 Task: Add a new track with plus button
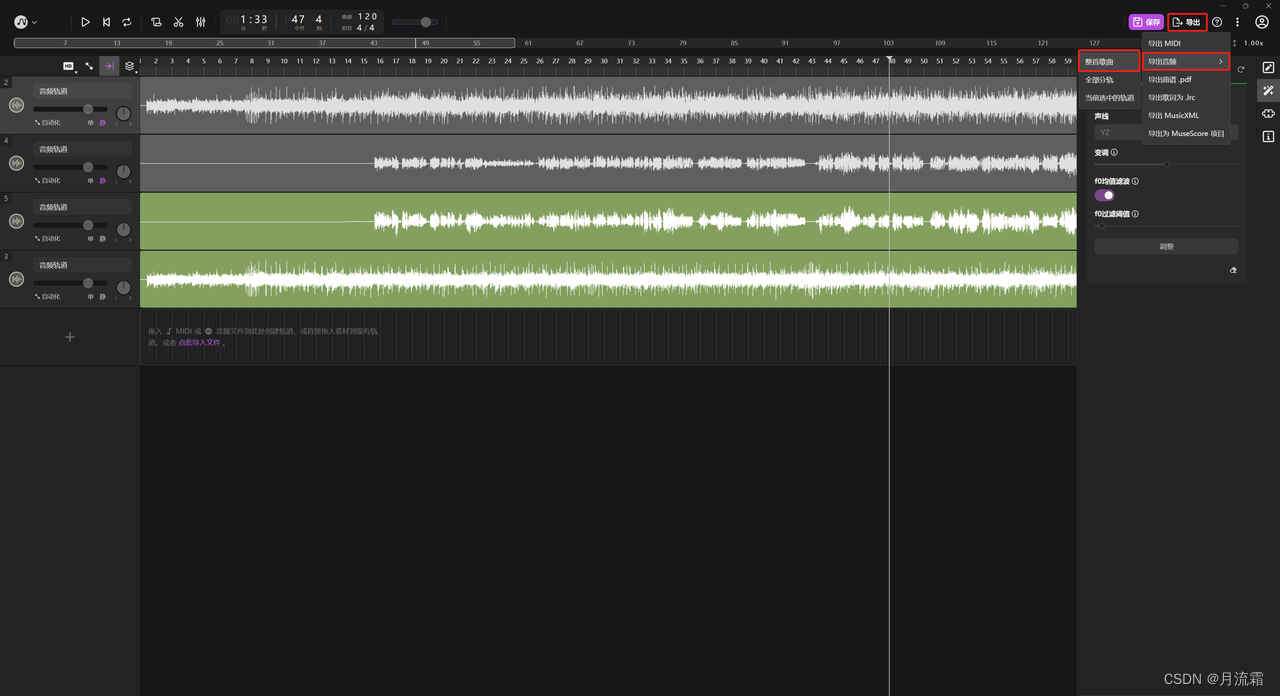pos(70,337)
